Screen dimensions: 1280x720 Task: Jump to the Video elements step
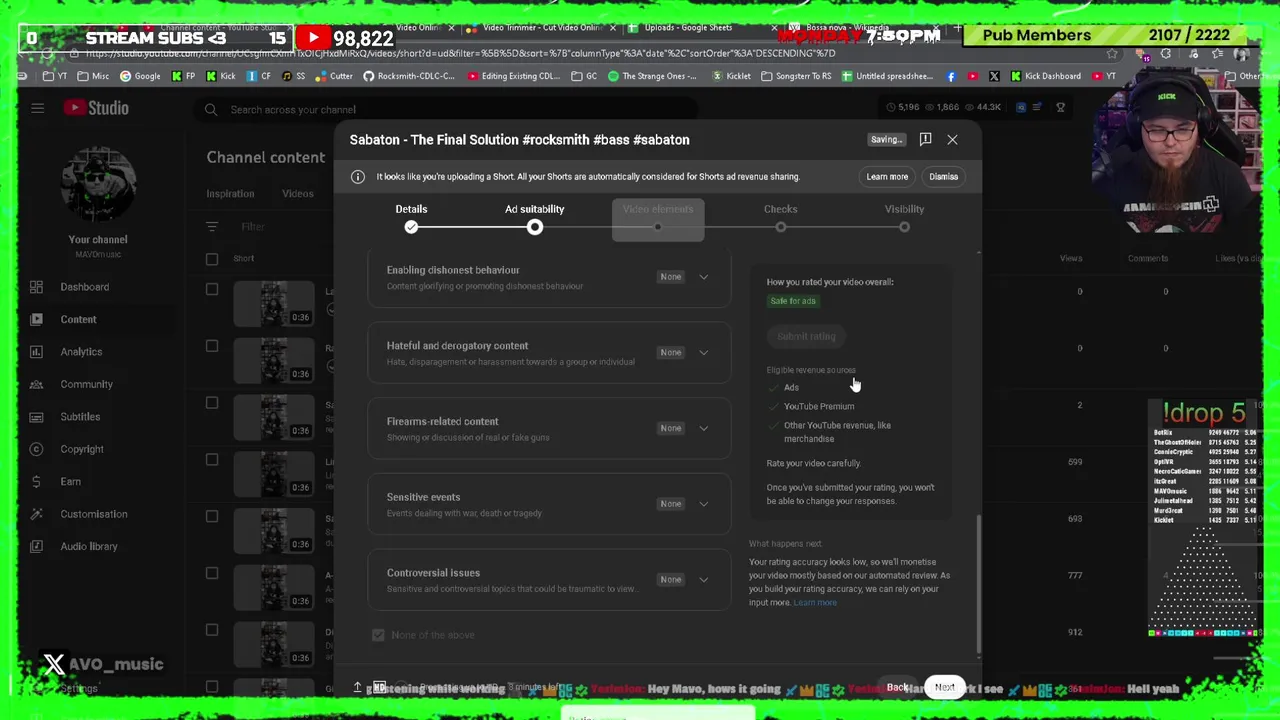pyautogui.click(x=658, y=218)
